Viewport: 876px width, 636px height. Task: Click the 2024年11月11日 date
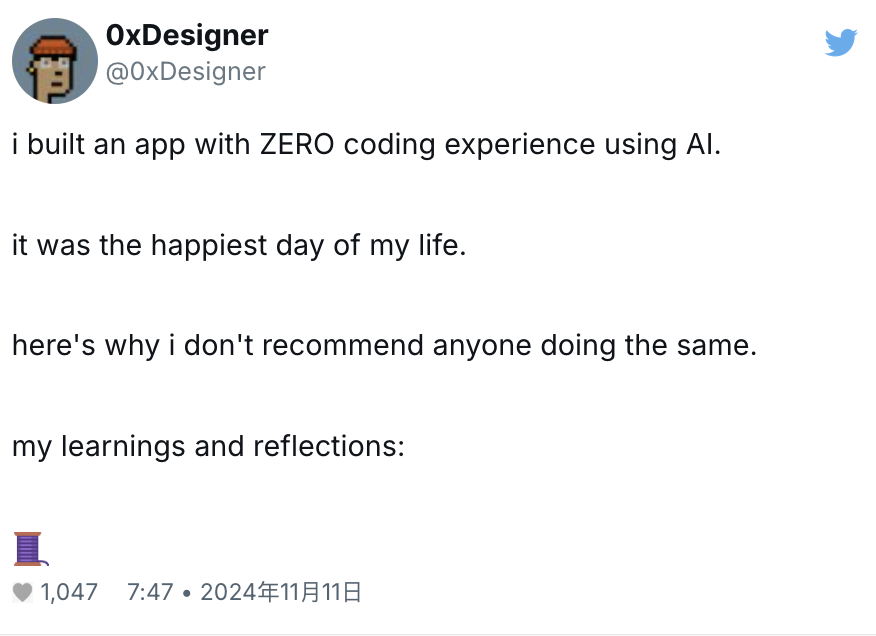tap(280, 592)
